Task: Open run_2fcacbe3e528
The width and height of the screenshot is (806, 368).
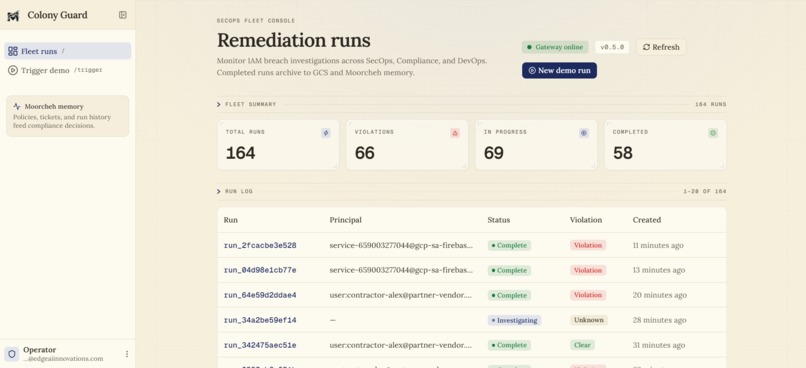Action: 260,246
